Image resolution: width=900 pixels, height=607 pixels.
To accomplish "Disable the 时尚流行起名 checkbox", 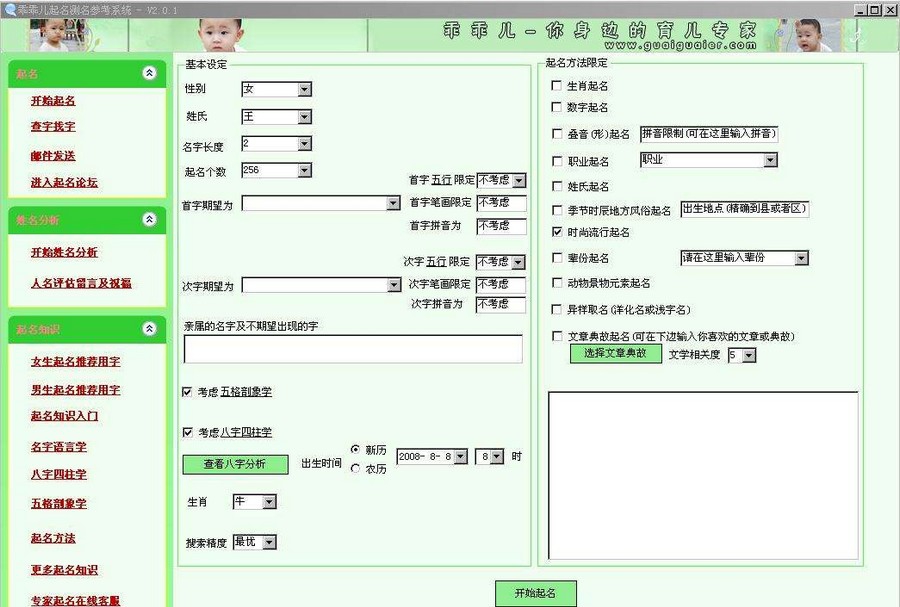I will (557, 232).
